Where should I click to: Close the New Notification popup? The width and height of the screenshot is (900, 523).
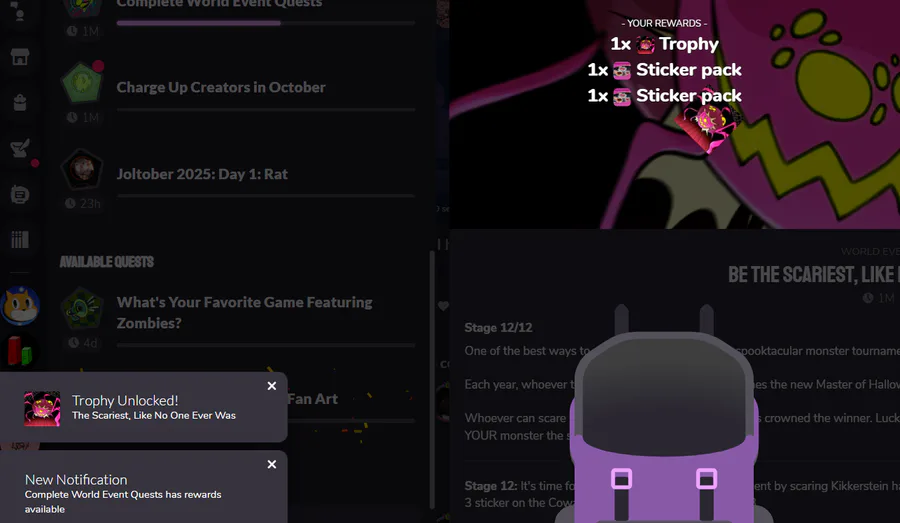(x=271, y=464)
